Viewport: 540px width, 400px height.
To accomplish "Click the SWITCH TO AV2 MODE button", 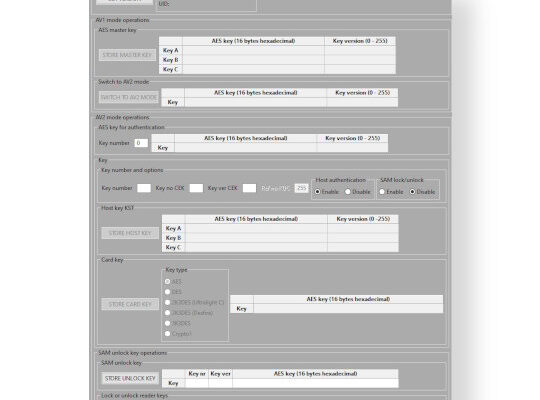I will (129, 98).
